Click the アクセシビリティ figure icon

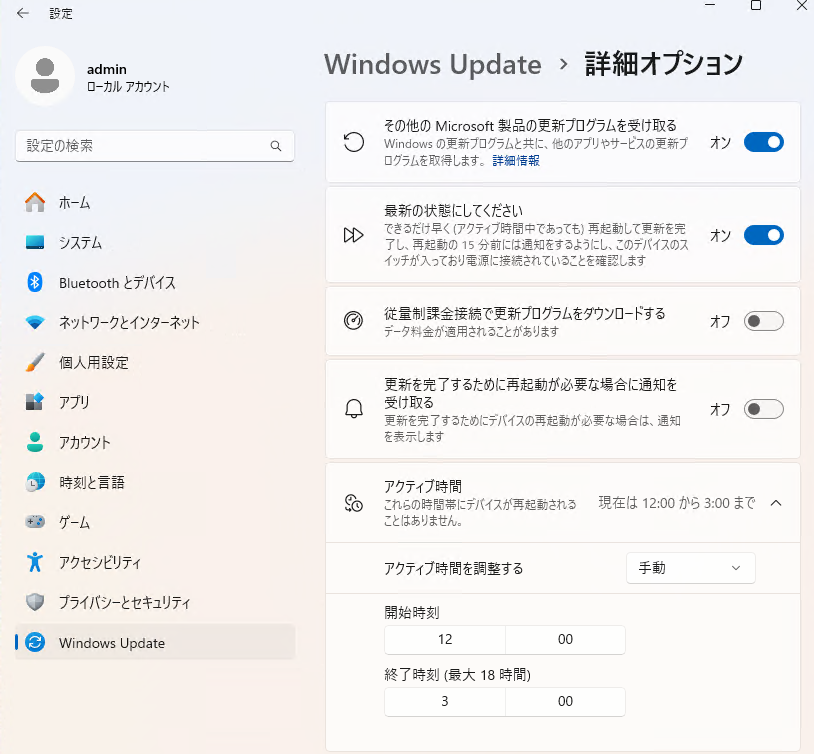pos(35,562)
